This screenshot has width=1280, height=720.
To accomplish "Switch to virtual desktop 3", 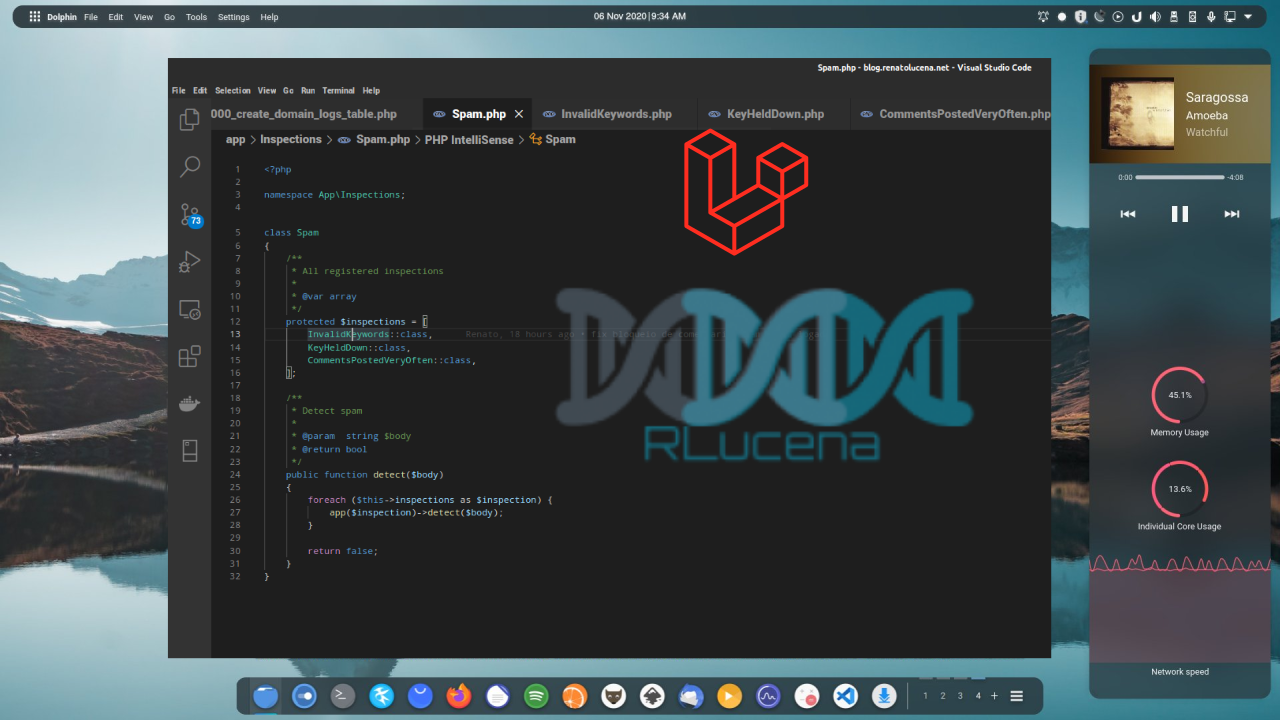I will point(960,696).
